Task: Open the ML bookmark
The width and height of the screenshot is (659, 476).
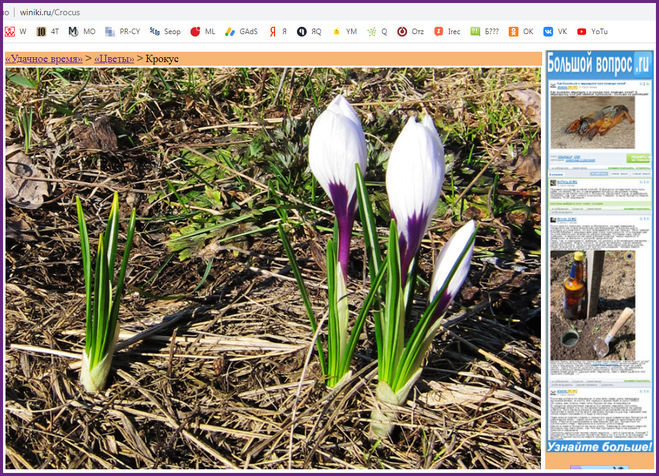Action: coord(203,32)
